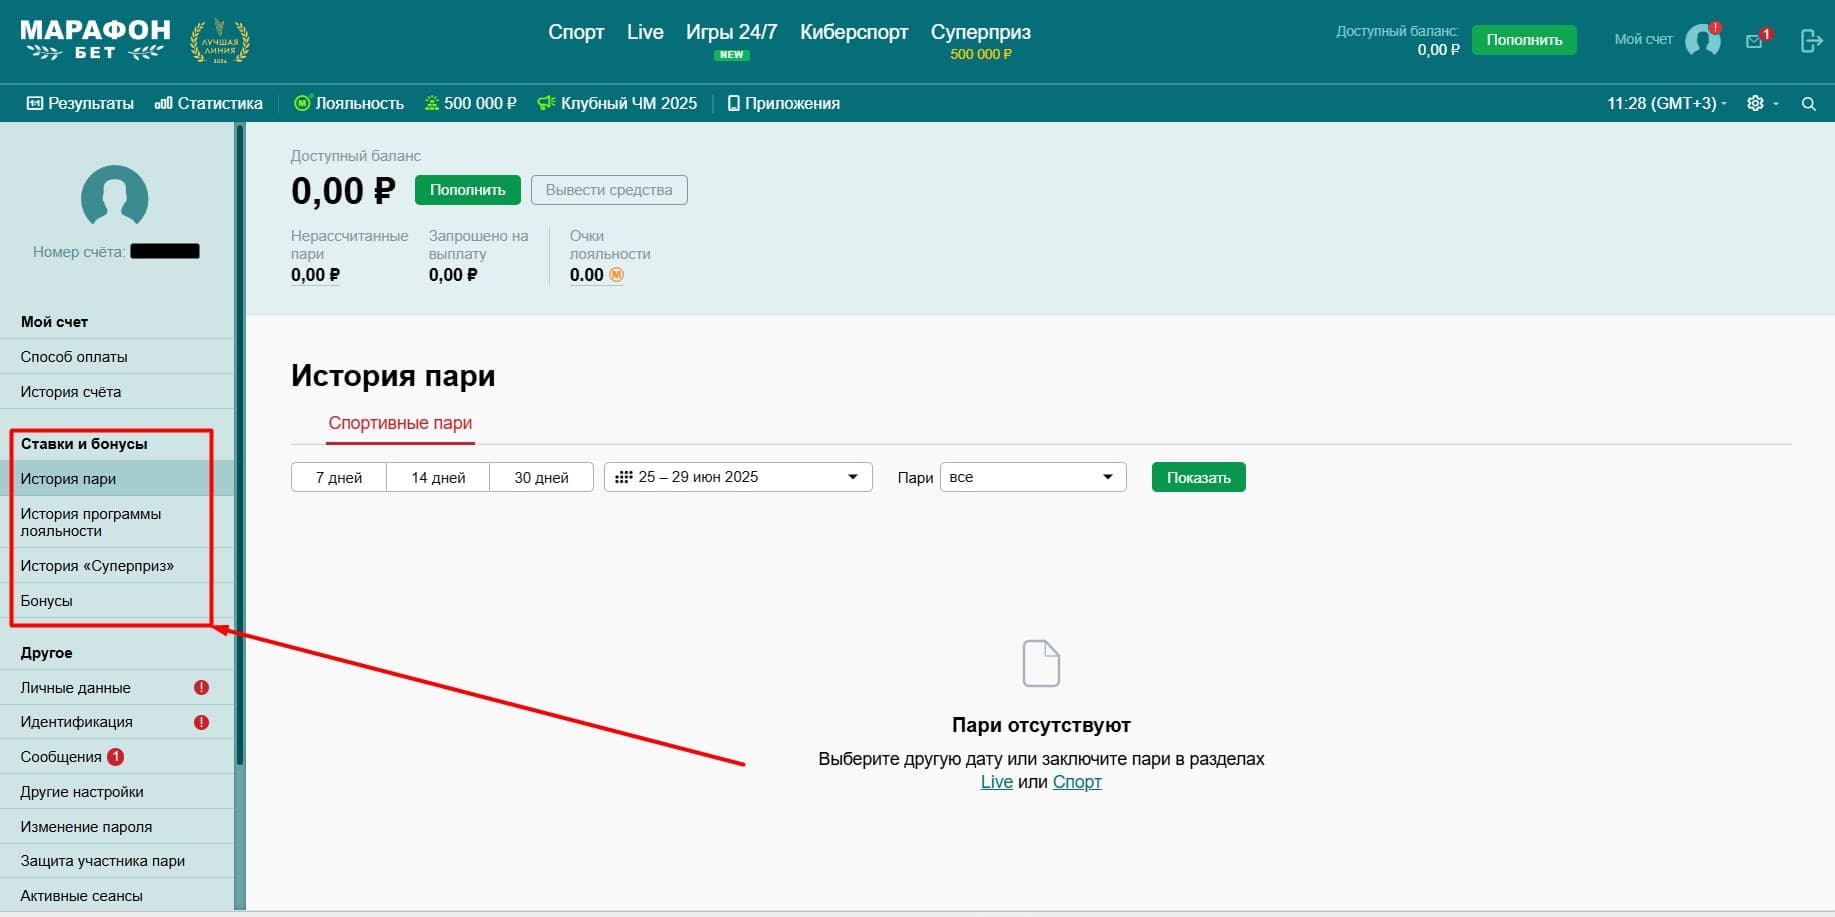Open Бонусы in the sidebar
Image resolution: width=1835 pixels, height=917 pixels.
click(x=117, y=601)
